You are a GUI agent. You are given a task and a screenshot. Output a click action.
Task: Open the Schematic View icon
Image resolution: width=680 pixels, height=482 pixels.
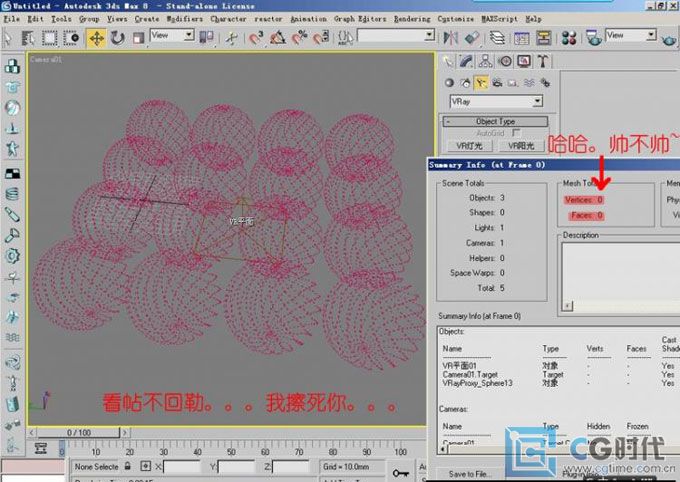point(543,38)
